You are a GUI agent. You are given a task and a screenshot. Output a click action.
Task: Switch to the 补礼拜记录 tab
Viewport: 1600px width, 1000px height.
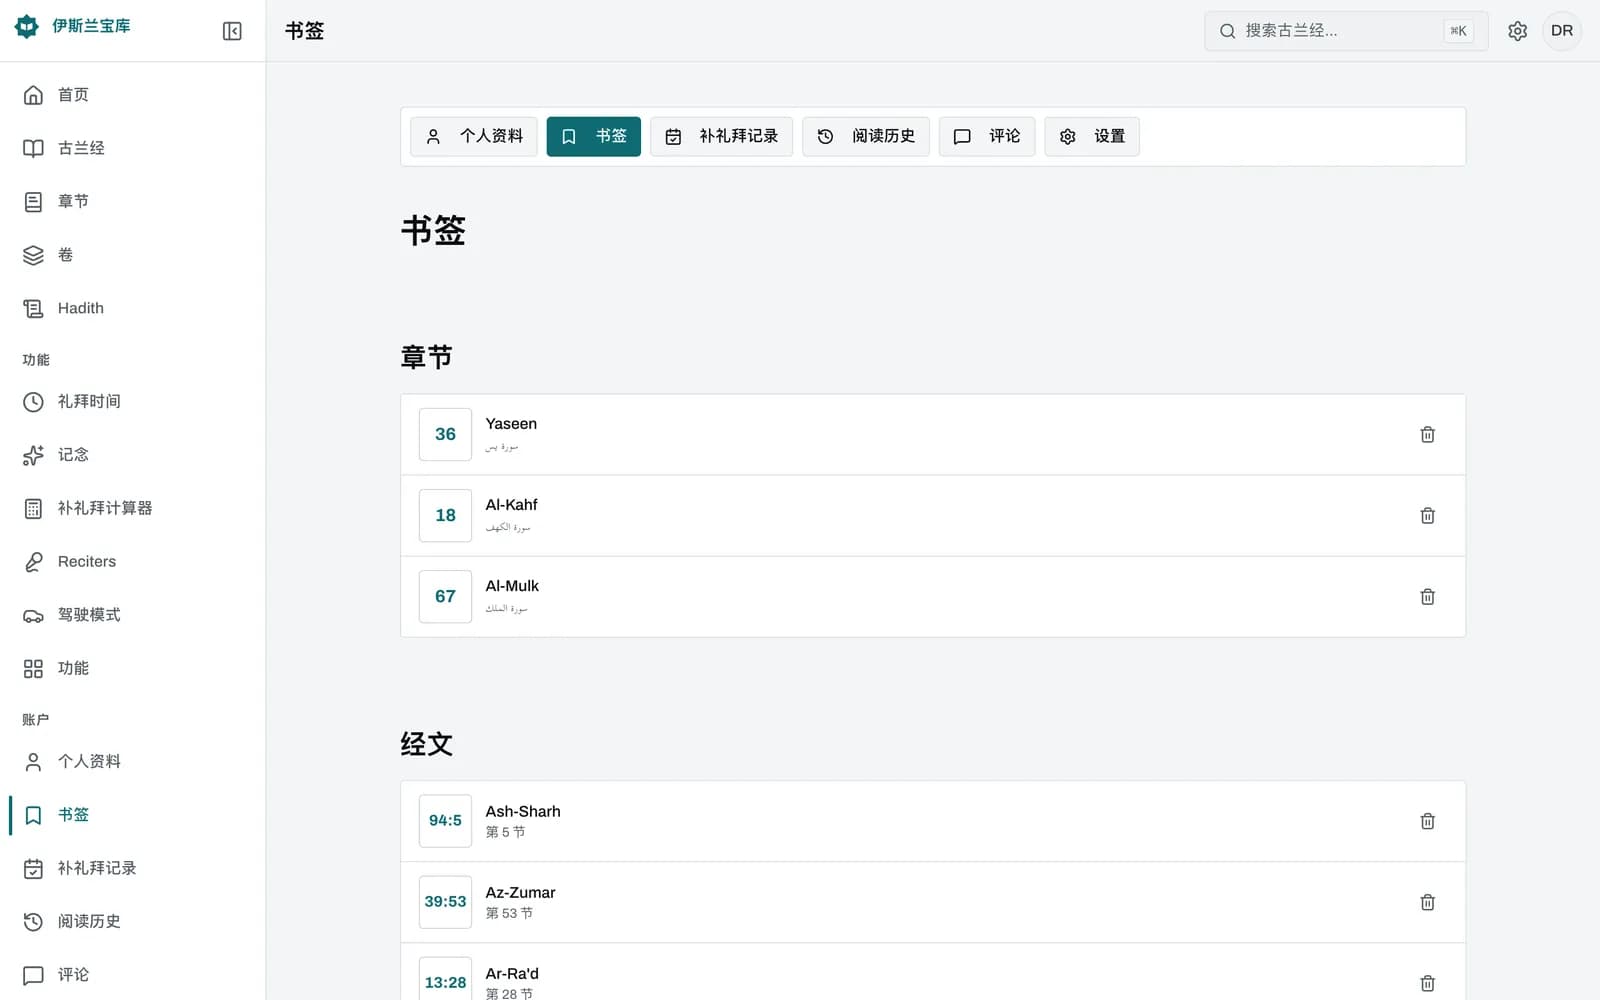click(721, 136)
